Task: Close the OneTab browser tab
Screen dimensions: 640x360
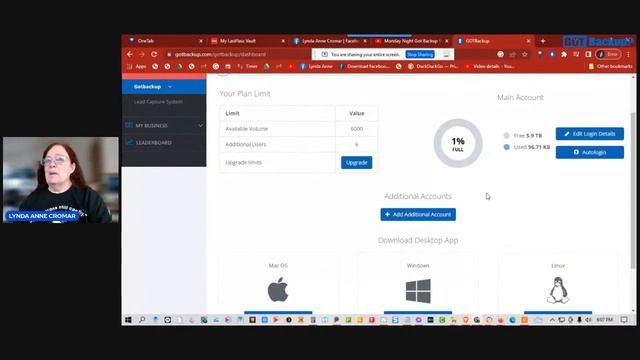Action: (x=201, y=41)
